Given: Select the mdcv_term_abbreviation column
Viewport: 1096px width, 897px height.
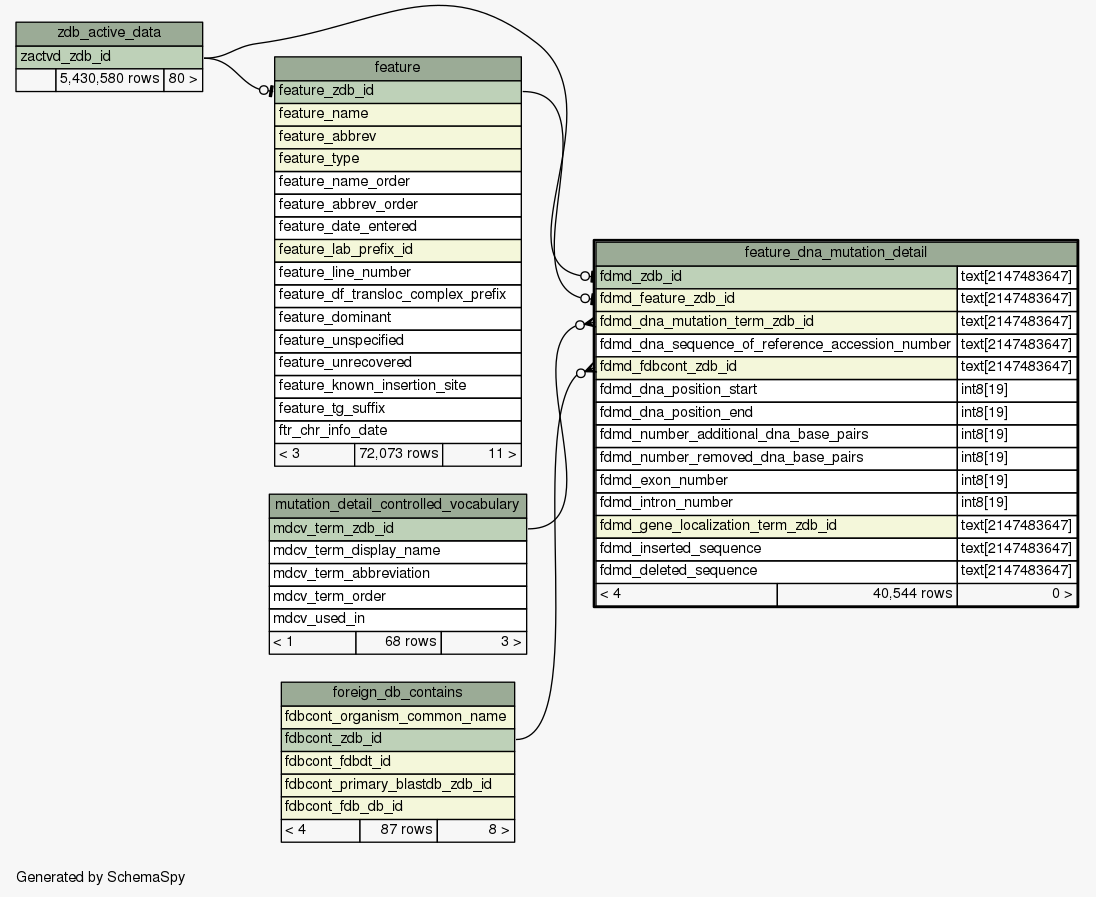Looking at the screenshot, I should pos(398,574).
